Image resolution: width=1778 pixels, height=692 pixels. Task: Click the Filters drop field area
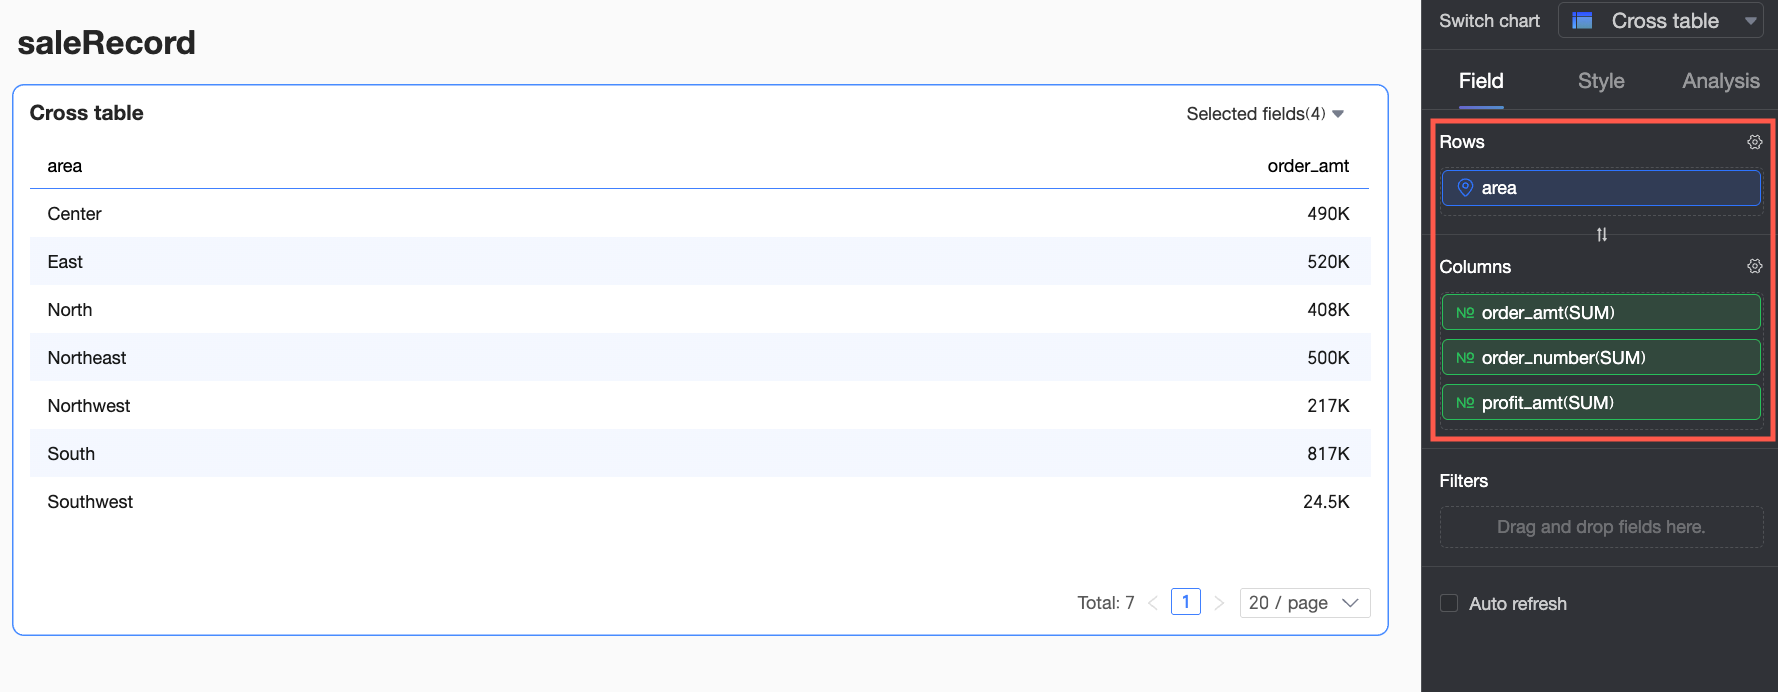pyautogui.click(x=1600, y=527)
